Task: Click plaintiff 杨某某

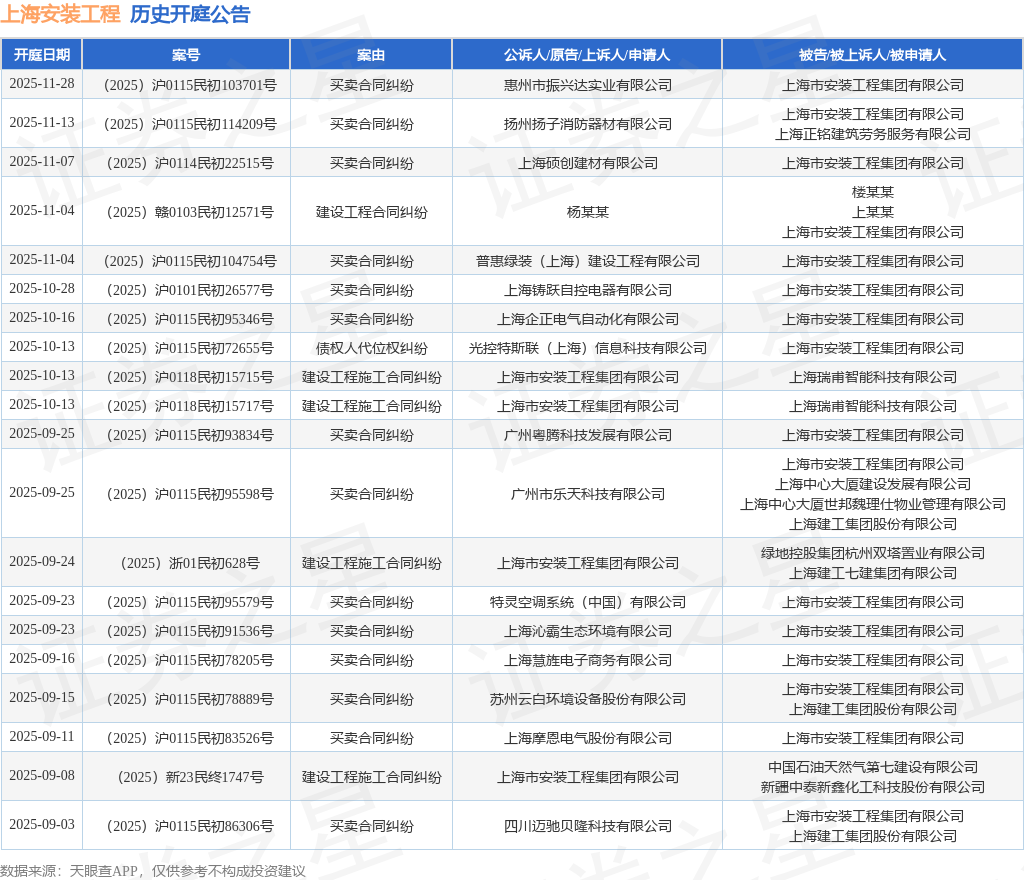Action: click(x=587, y=212)
